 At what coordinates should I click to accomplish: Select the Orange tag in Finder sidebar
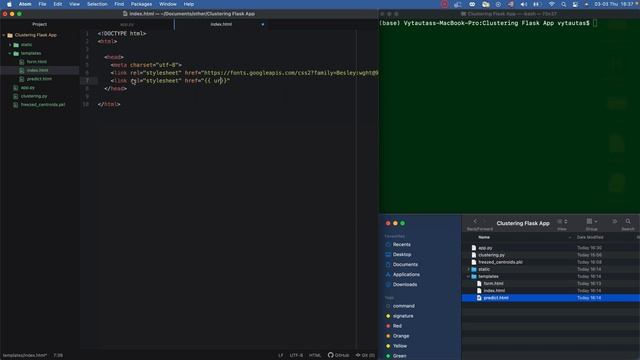click(400, 336)
